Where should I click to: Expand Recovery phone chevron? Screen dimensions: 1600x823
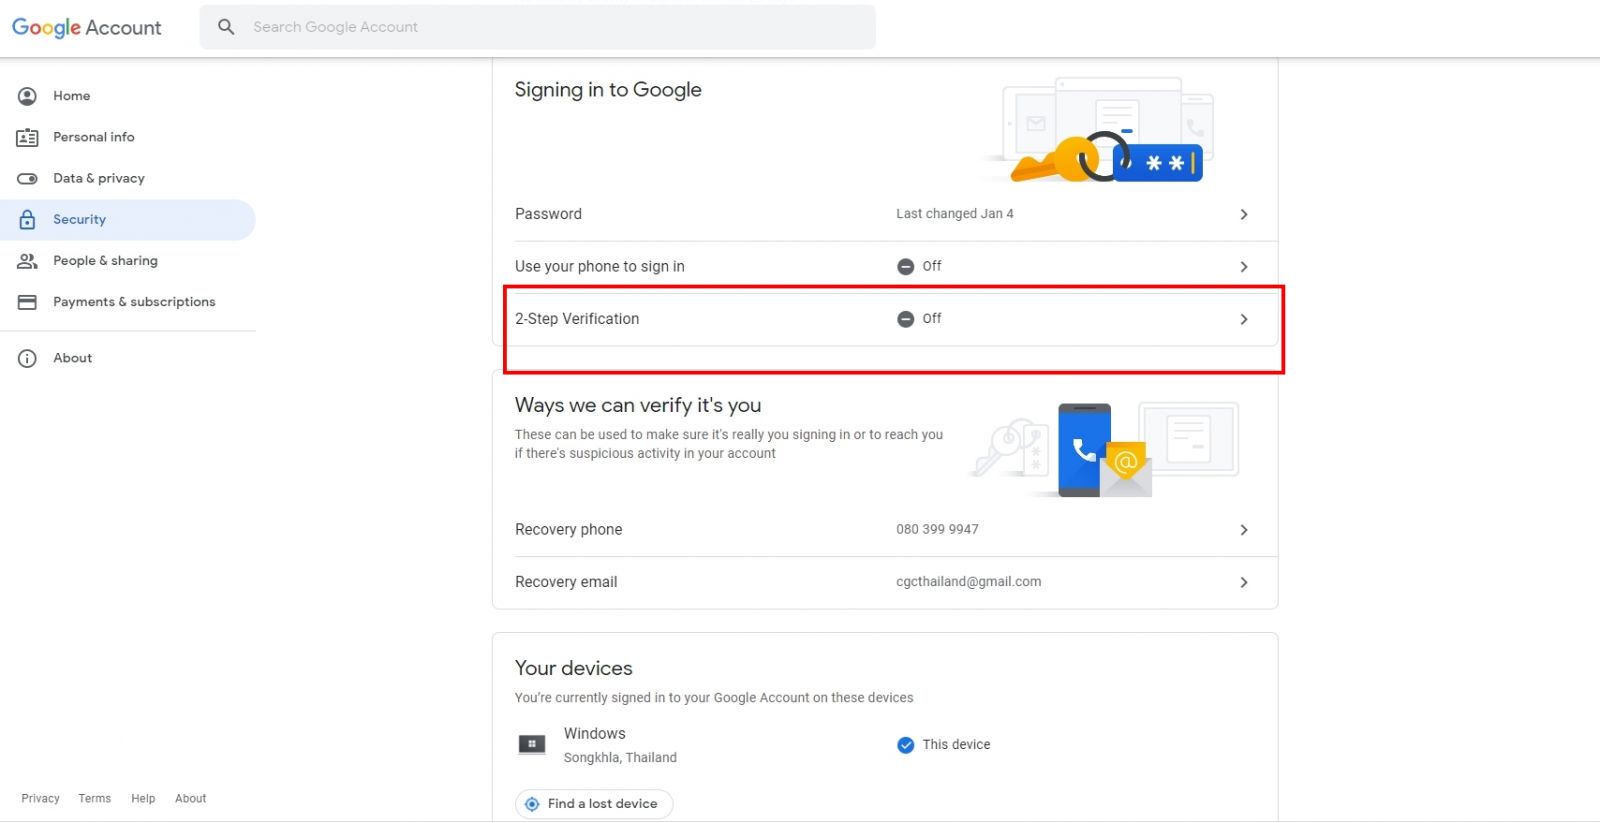(1244, 530)
